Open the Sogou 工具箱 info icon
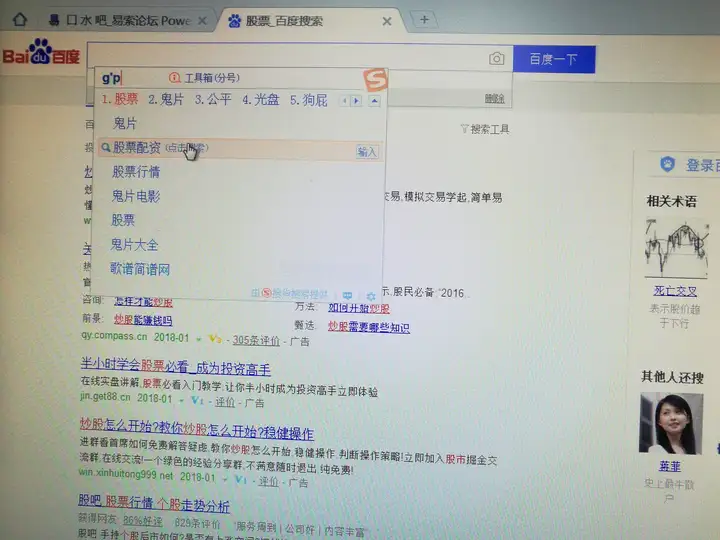Screen dimensions: 720x540 click(174, 78)
